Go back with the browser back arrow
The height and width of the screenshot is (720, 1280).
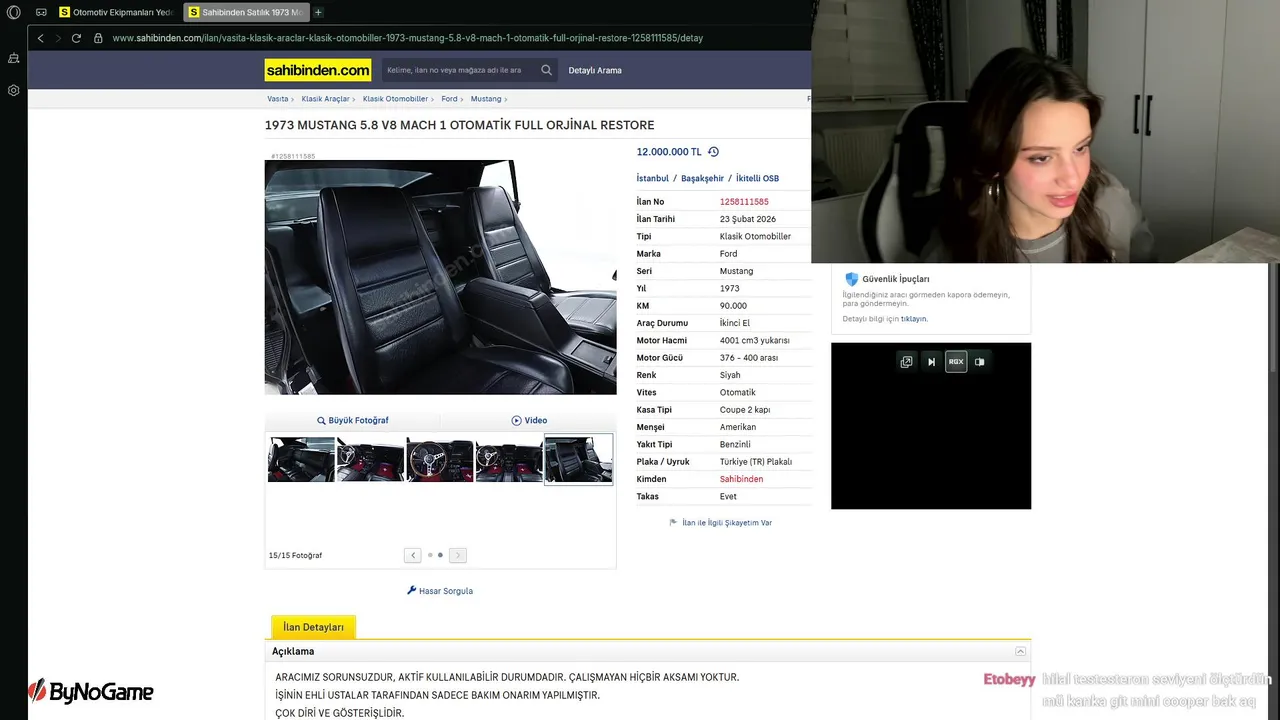point(40,38)
